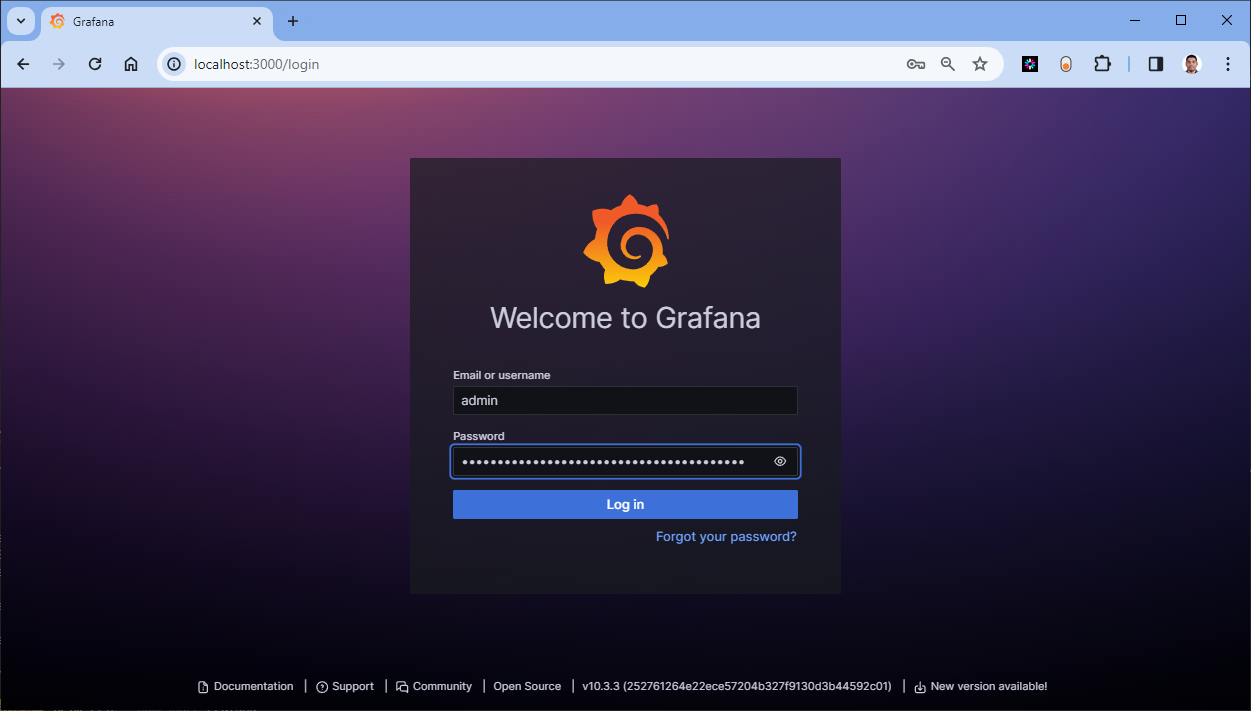Viewport: 1251px width, 711px height.
Task: Toggle the browser side panel icon
Action: tap(1156, 64)
